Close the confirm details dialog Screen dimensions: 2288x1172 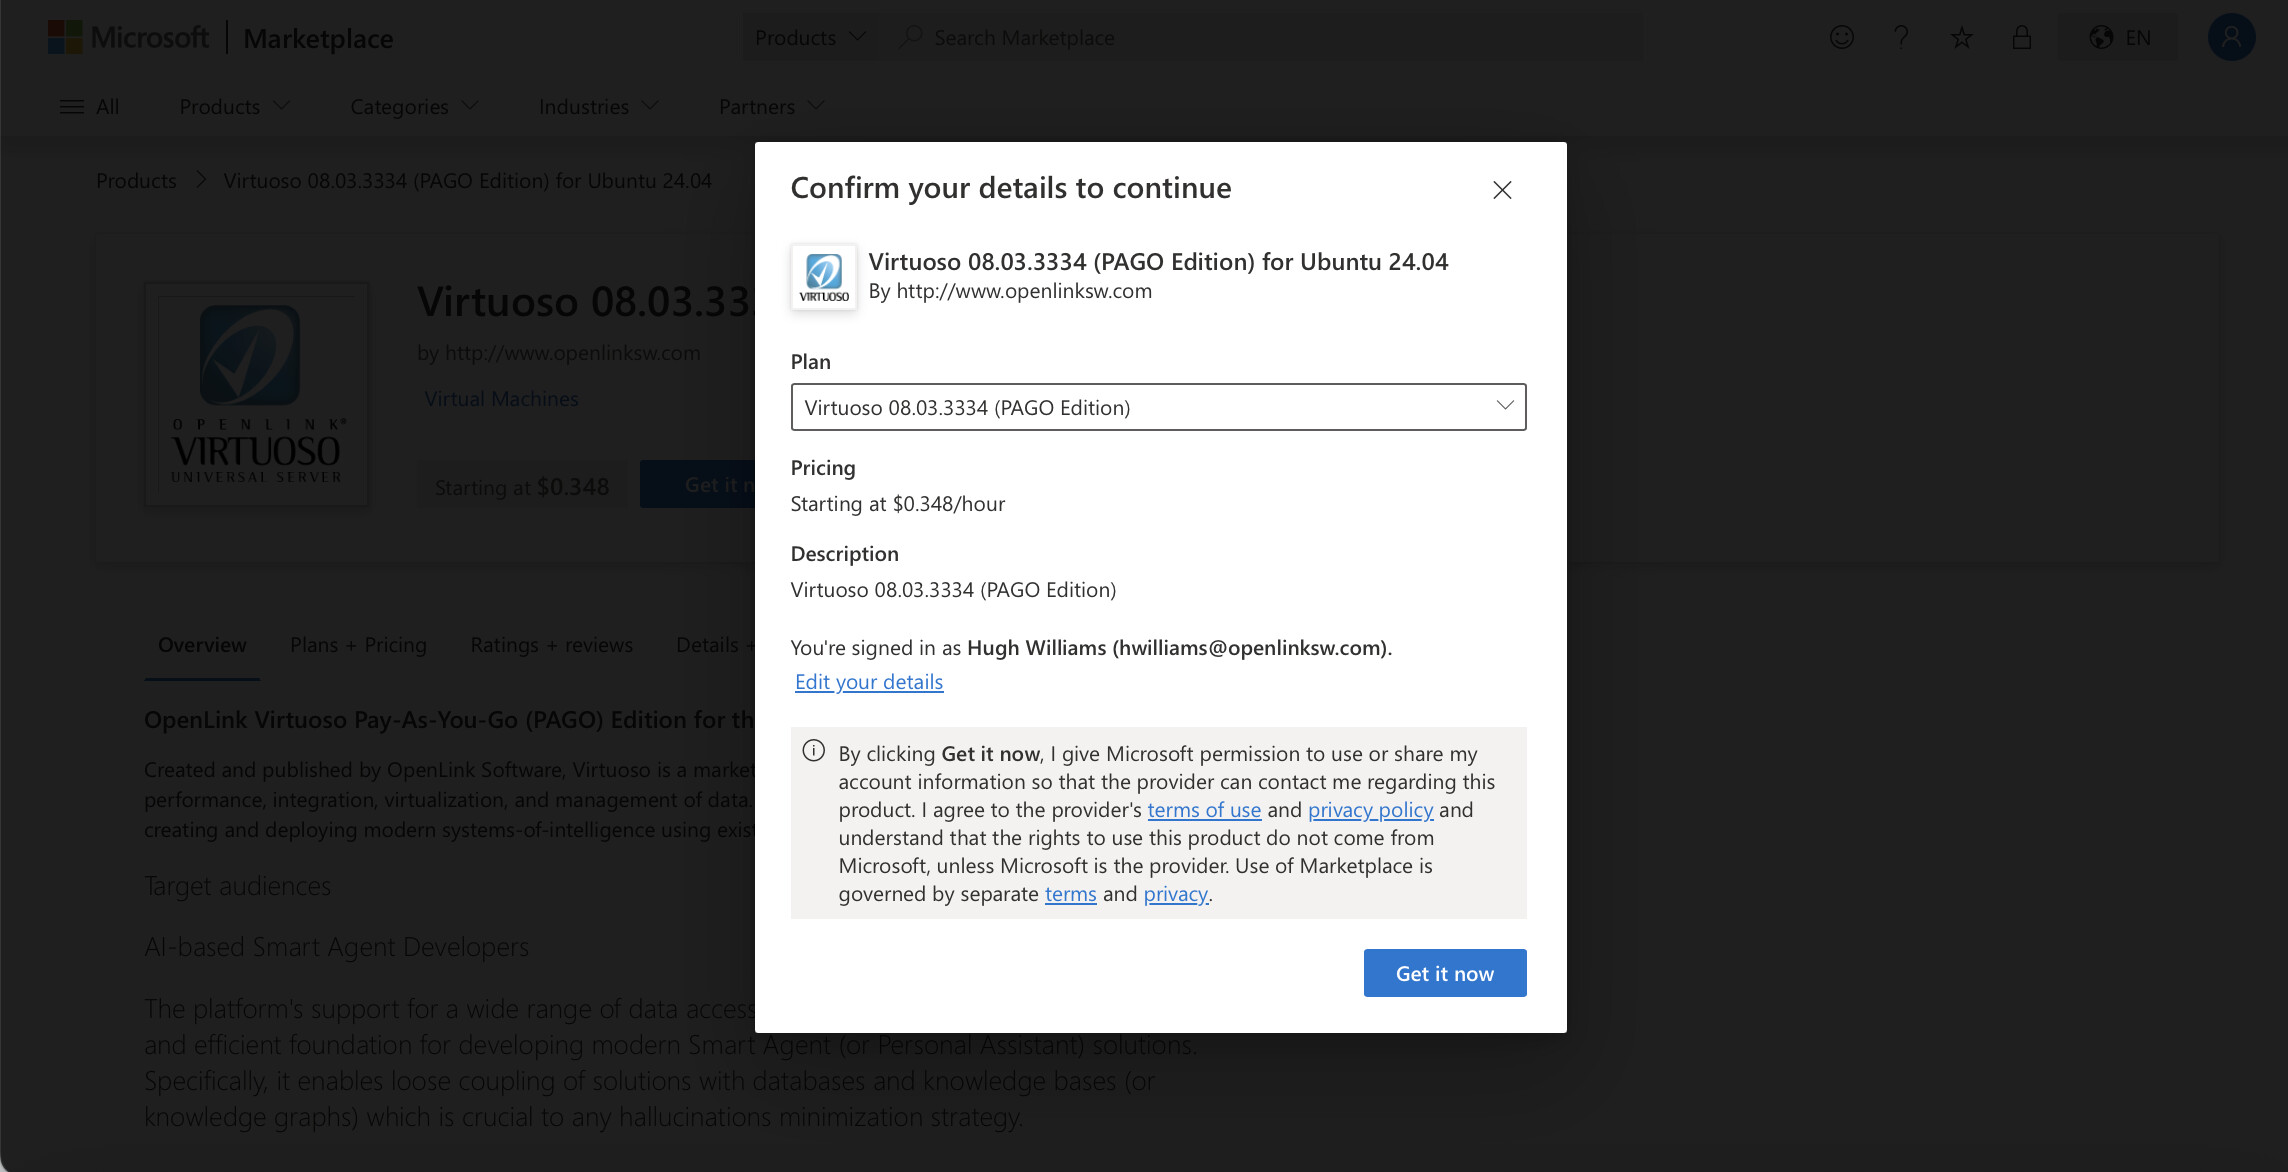[x=1501, y=190]
